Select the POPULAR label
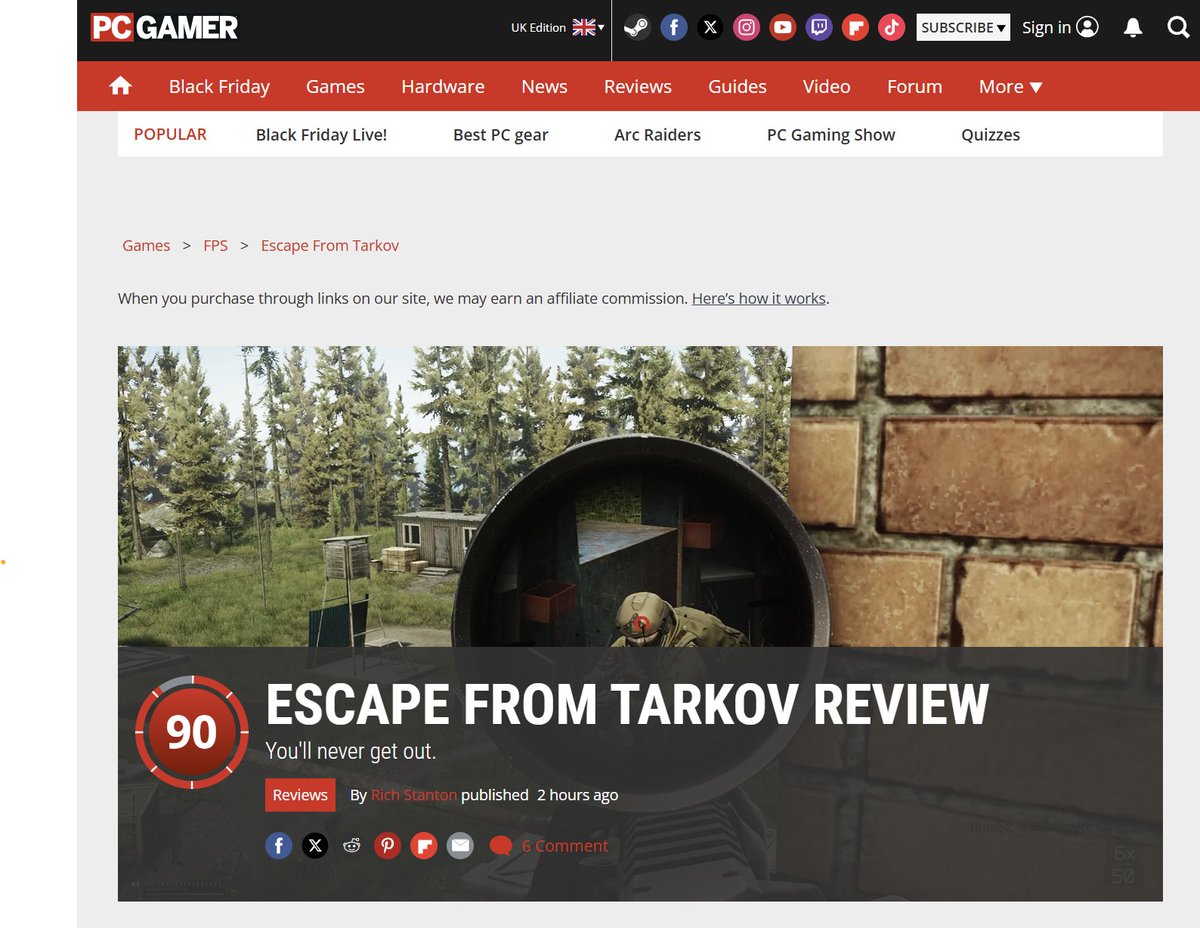 click(x=170, y=134)
